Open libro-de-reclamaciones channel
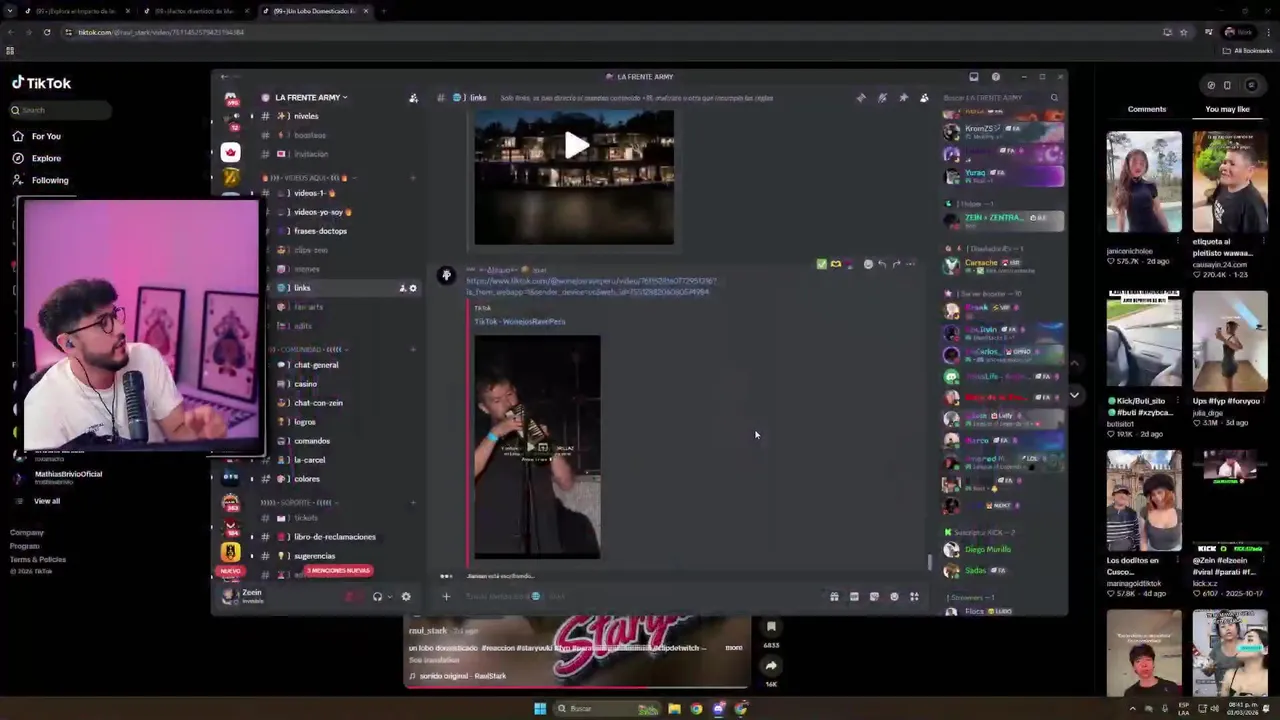The width and height of the screenshot is (1280, 720). (335, 537)
